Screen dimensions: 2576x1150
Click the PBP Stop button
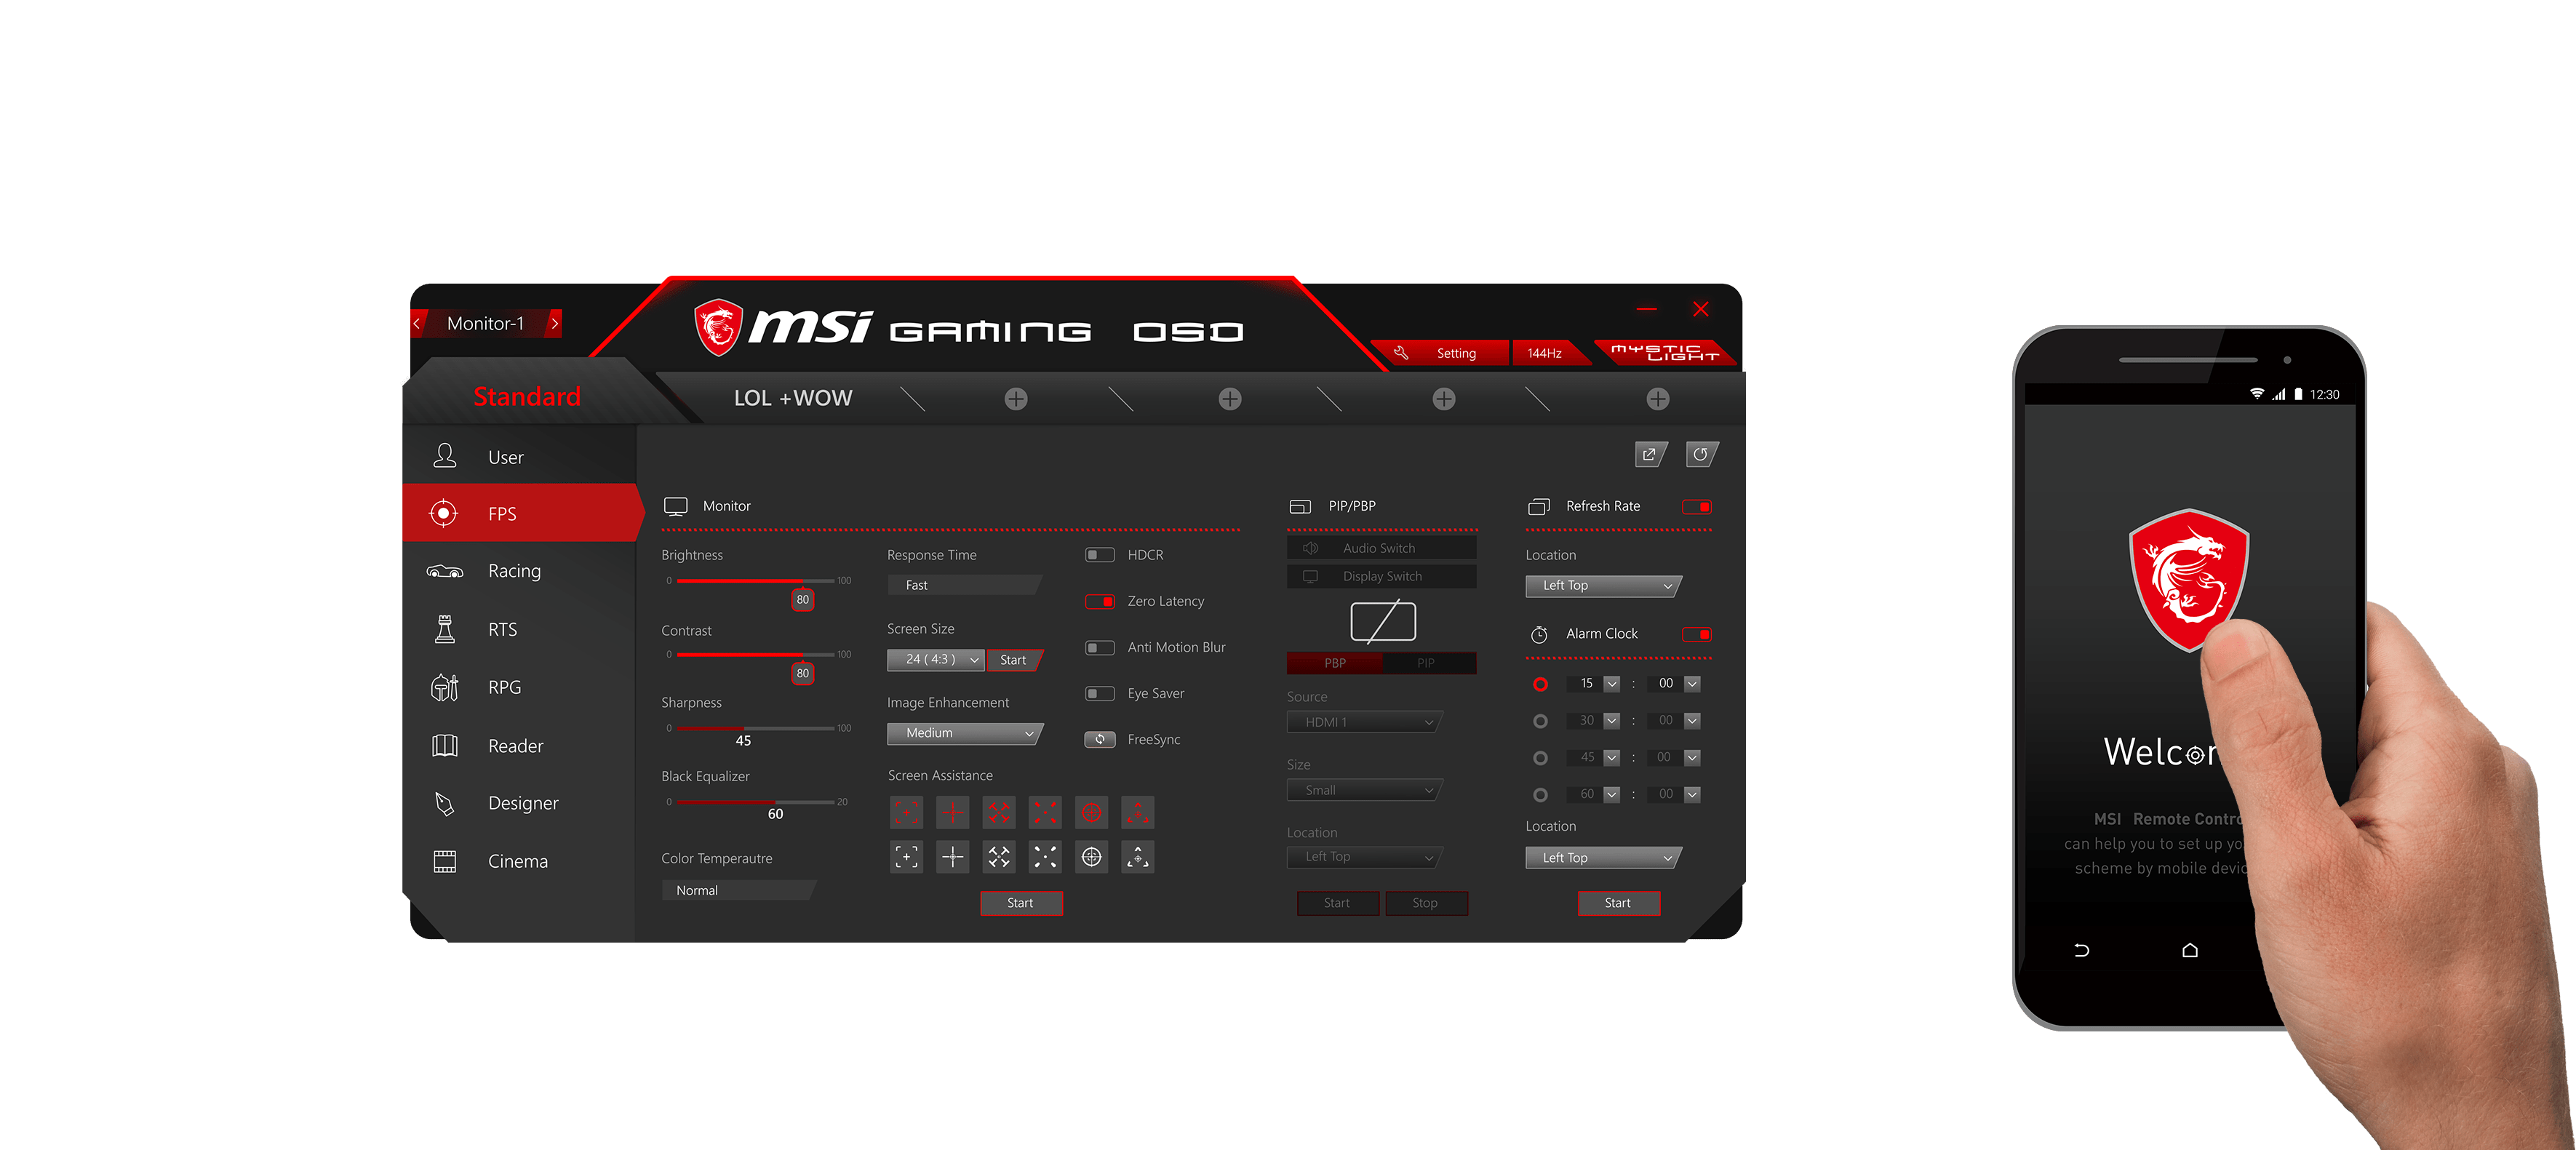[x=1424, y=902]
